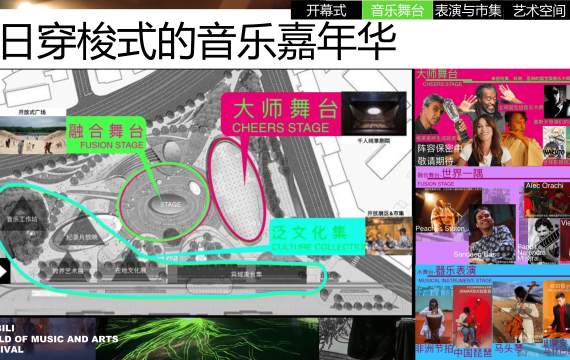Screen dimensions: 570x360
Task: Click the cyan 泛文化集 CULTURE COLLECTION callout
Action: 317,236
